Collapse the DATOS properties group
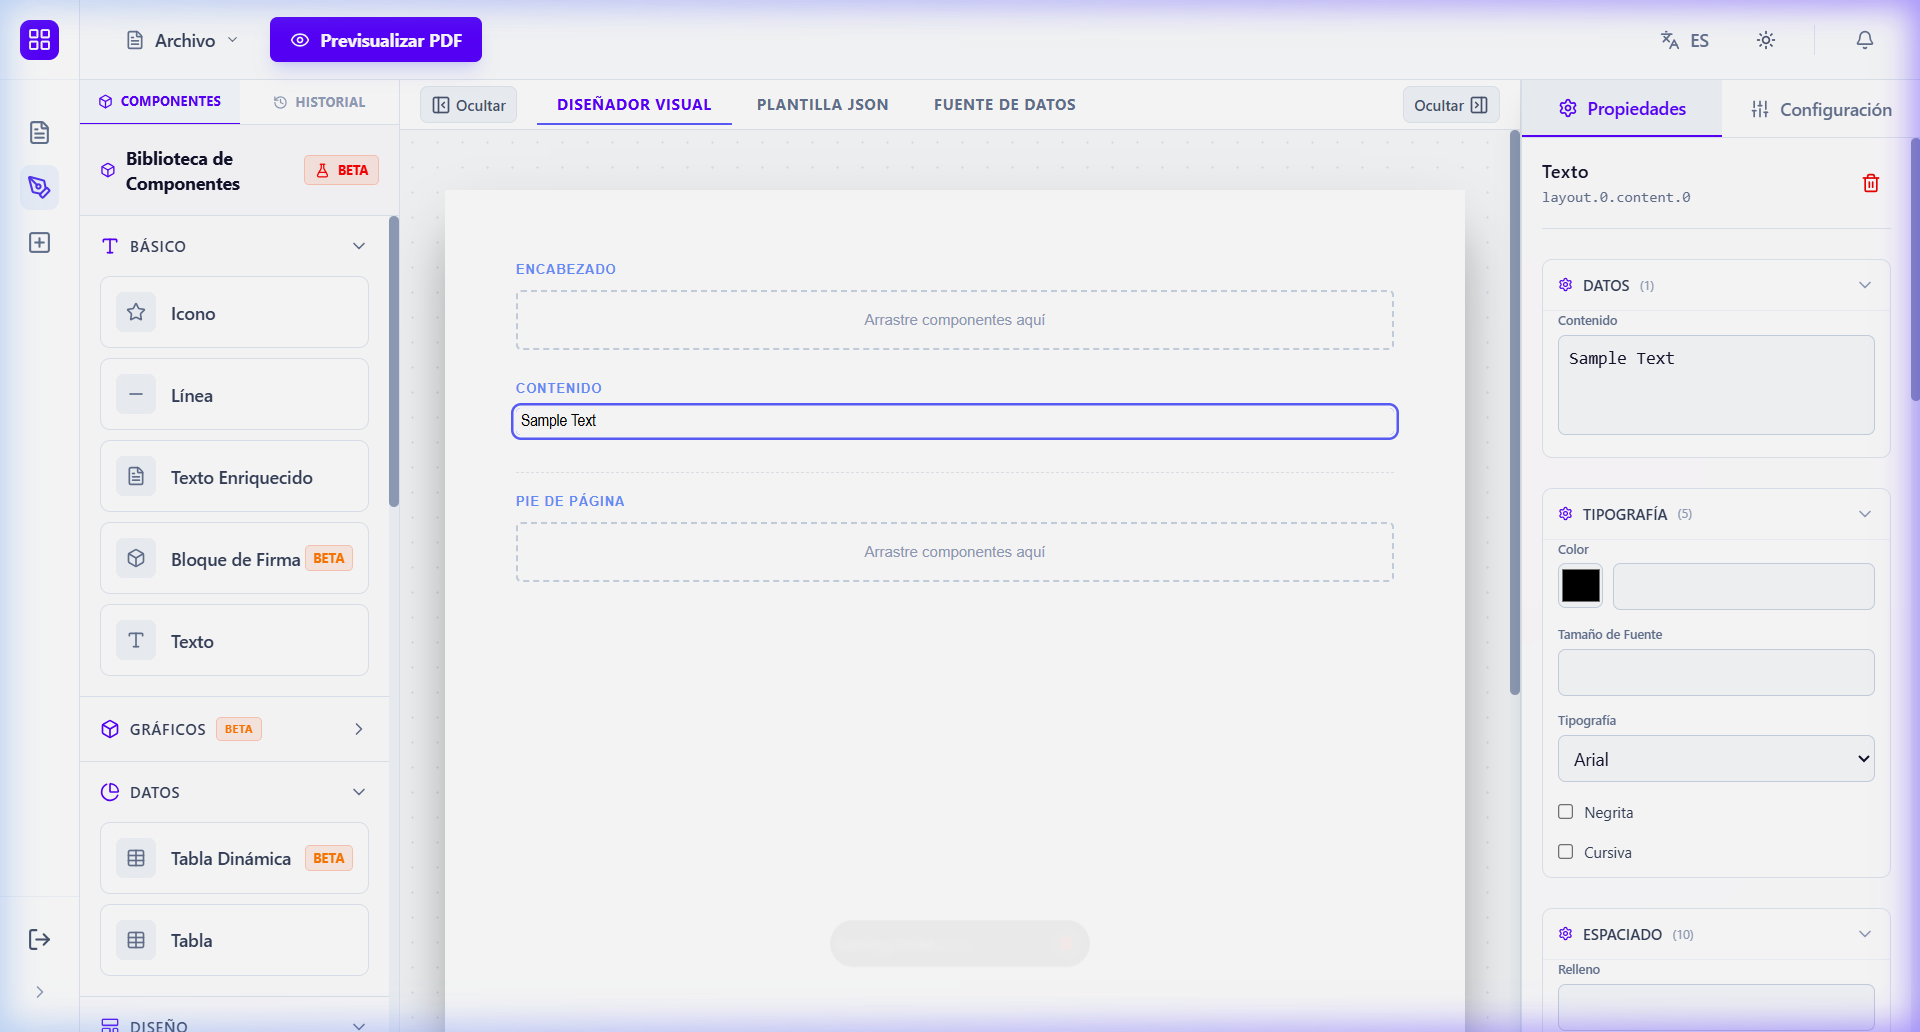This screenshot has width=1920, height=1032. [x=1865, y=285]
